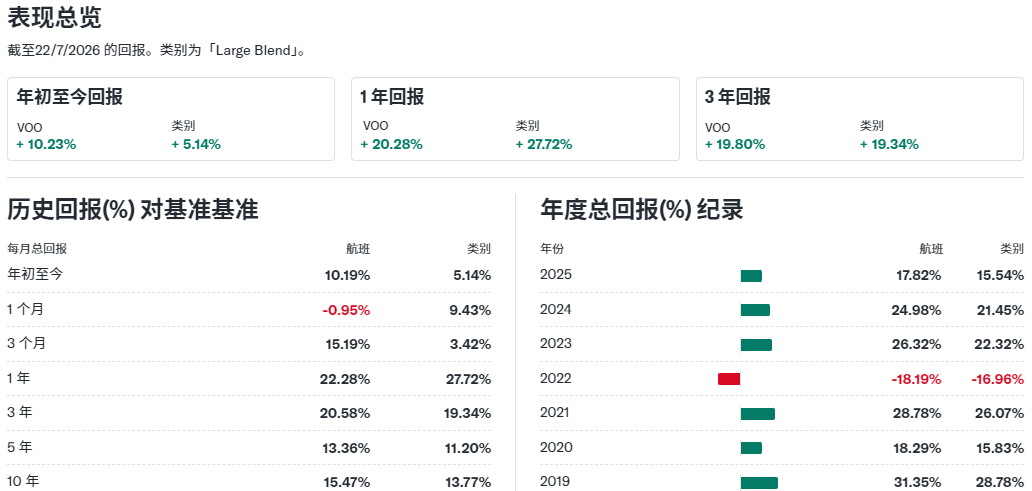Click the 31.35% value for 2019
Image resolution: width=1032 pixels, height=491 pixels.
click(918, 482)
